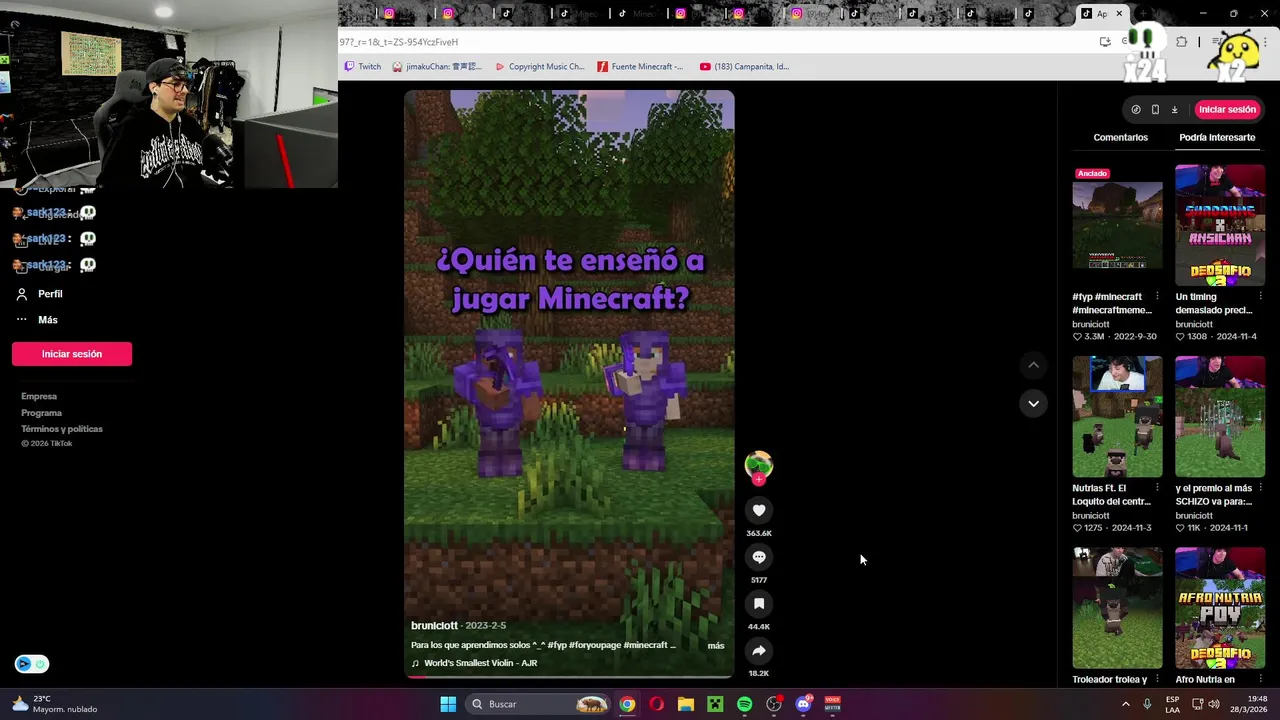Click the TikTok coin icon near login
This screenshot has width=1280, height=720.
point(1136,109)
